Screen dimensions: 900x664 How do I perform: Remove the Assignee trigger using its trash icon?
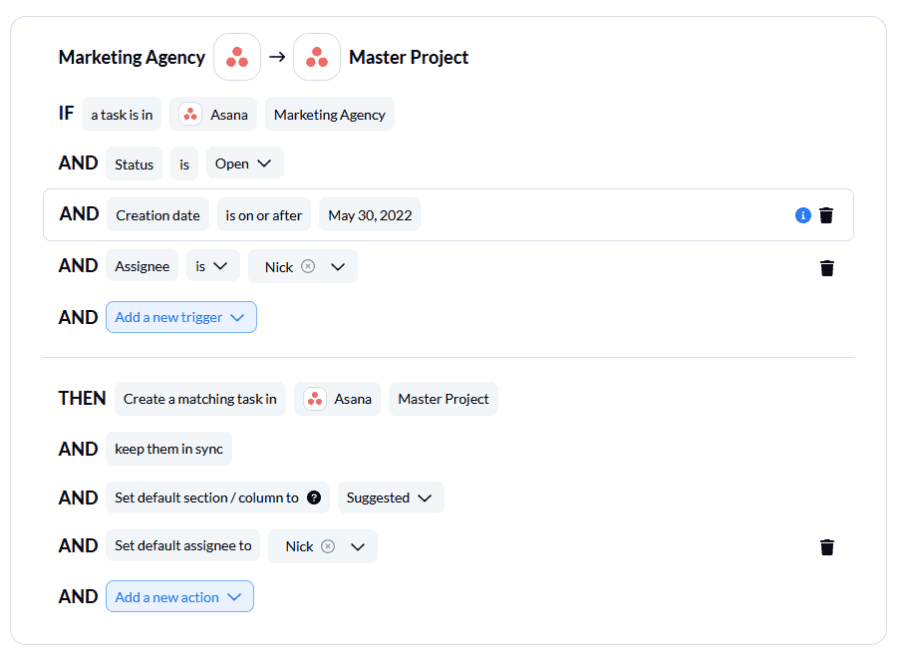[x=826, y=267]
